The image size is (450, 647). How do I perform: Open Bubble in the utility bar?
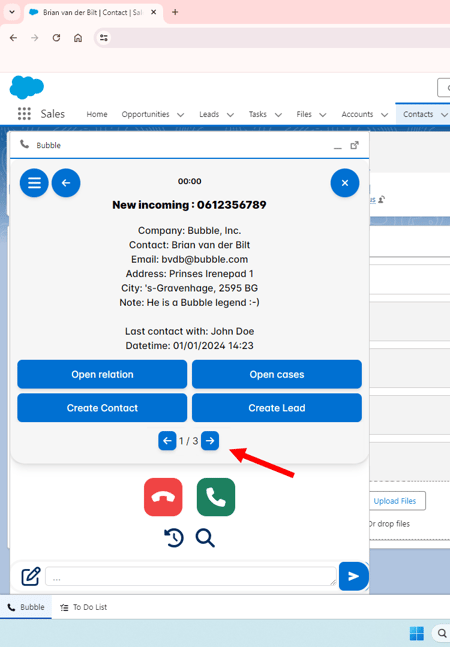(x=26, y=607)
